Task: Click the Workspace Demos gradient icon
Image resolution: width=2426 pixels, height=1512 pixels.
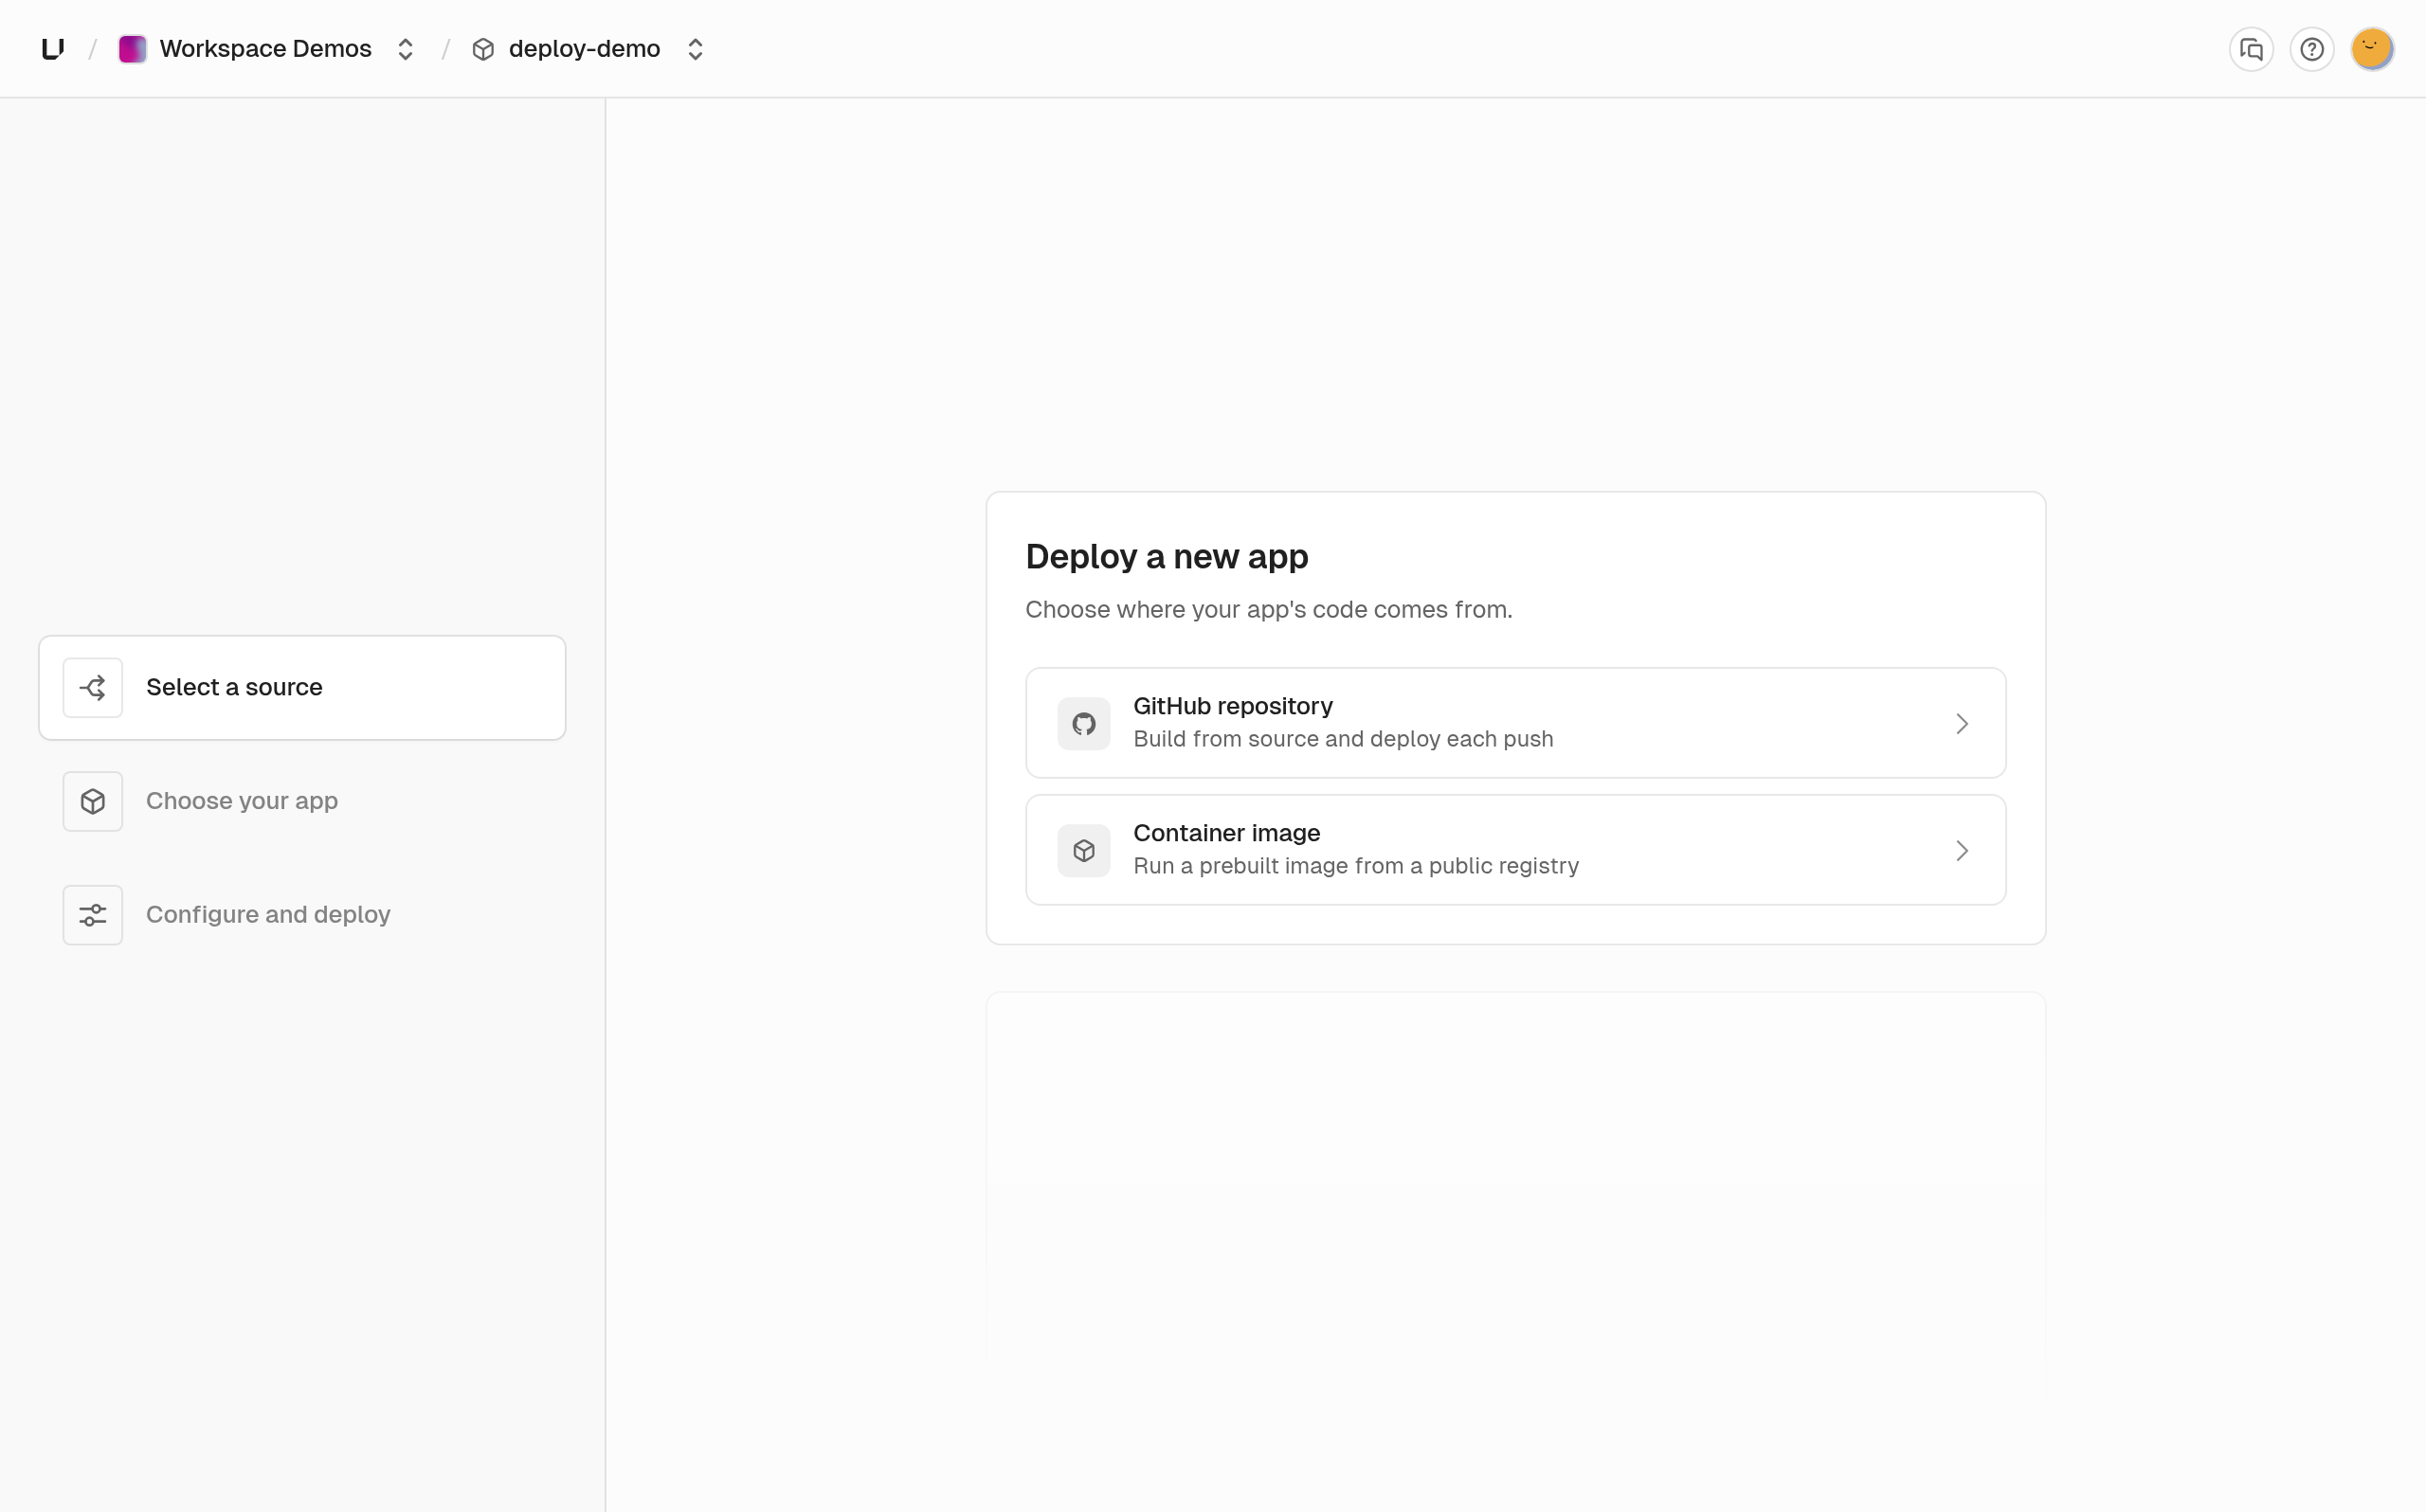Action: pos(132,49)
